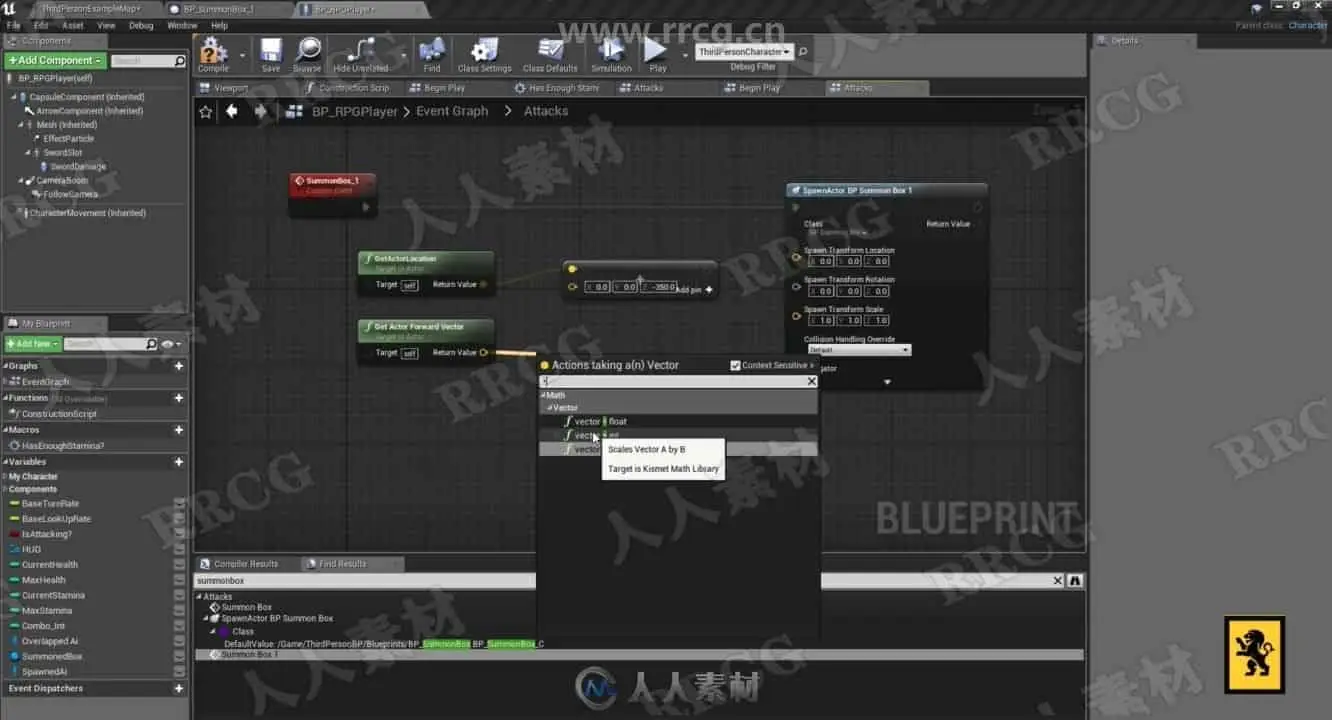Navigate back with the graph left arrow
Image resolution: width=1332 pixels, height=720 pixels.
click(x=232, y=111)
